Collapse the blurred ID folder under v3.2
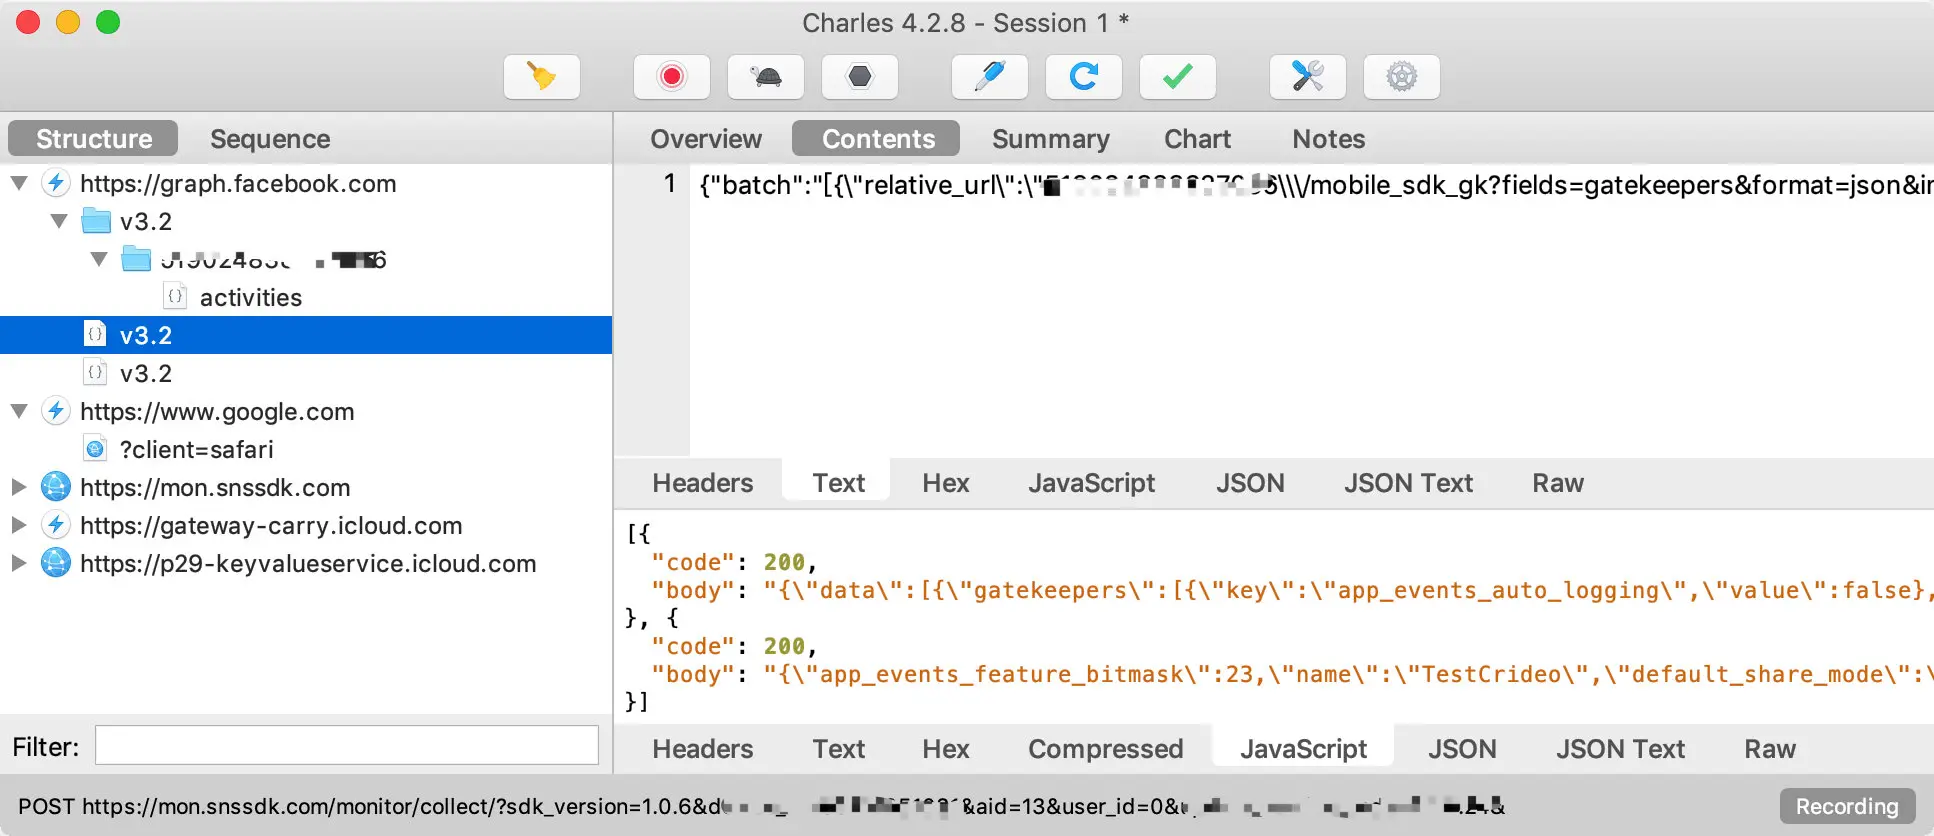The width and height of the screenshot is (1934, 836). pyautogui.click(x=99, y=259)
